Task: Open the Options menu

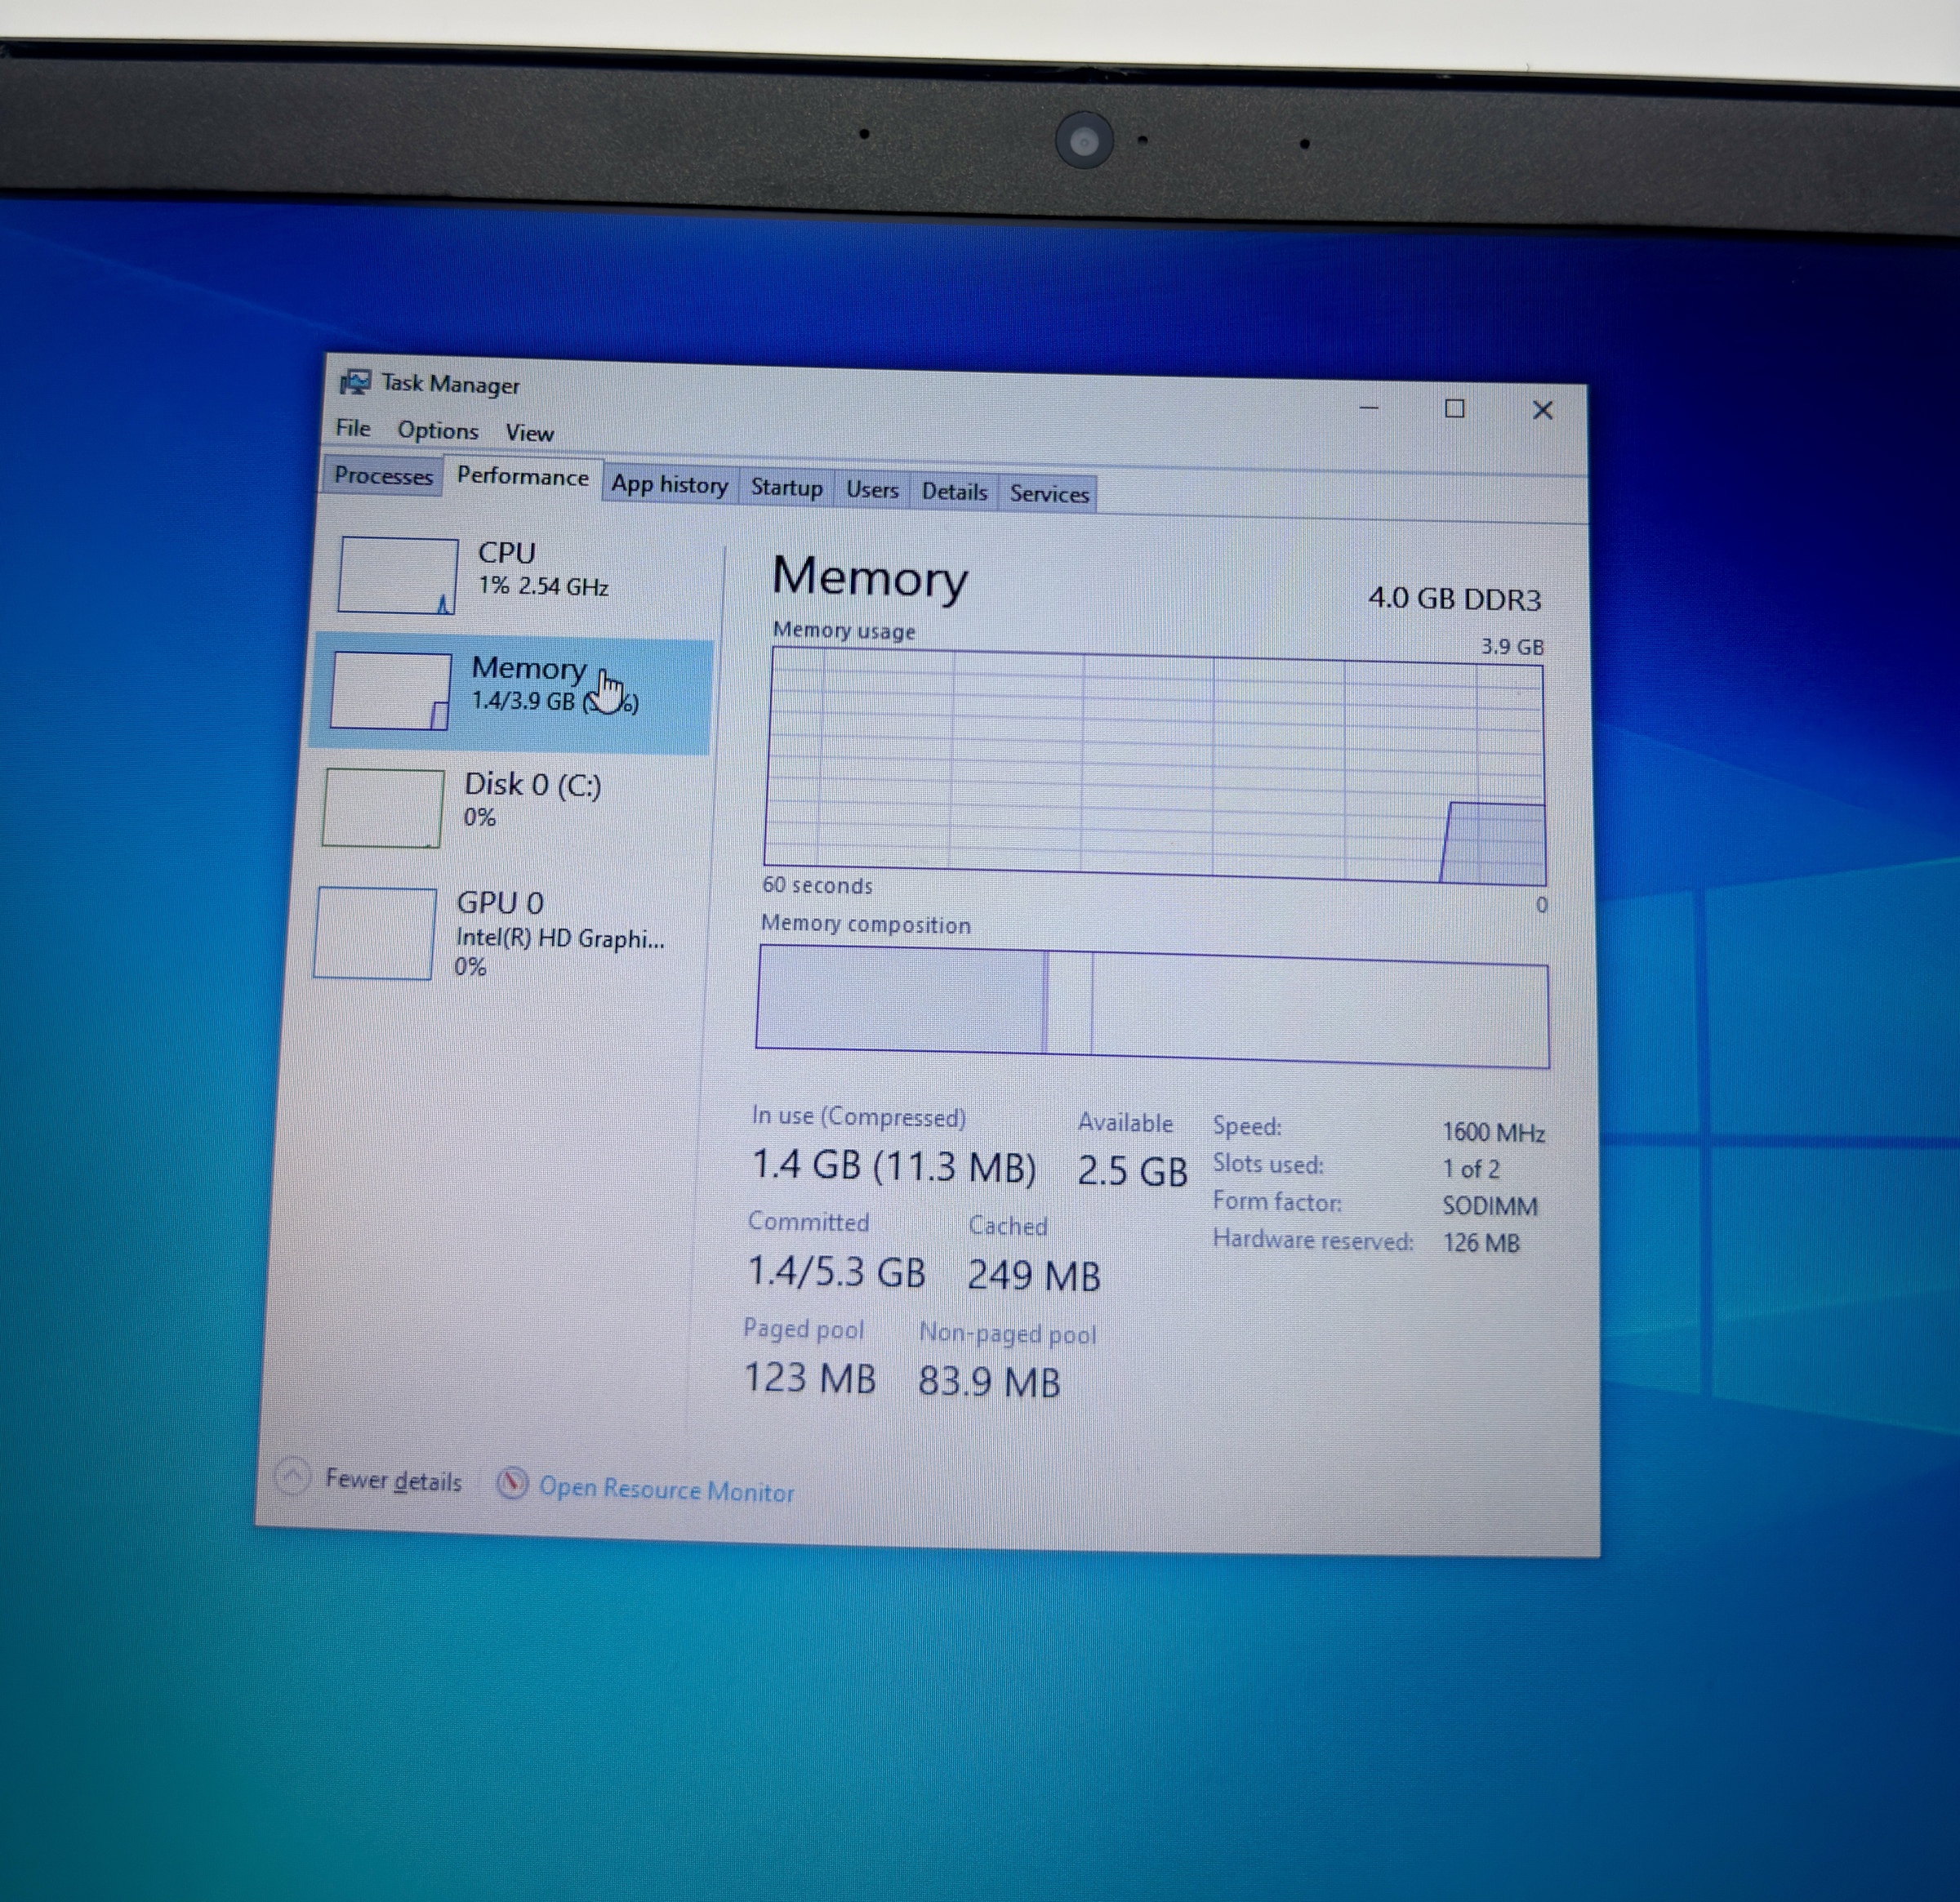Action: [x=438, y=430]
